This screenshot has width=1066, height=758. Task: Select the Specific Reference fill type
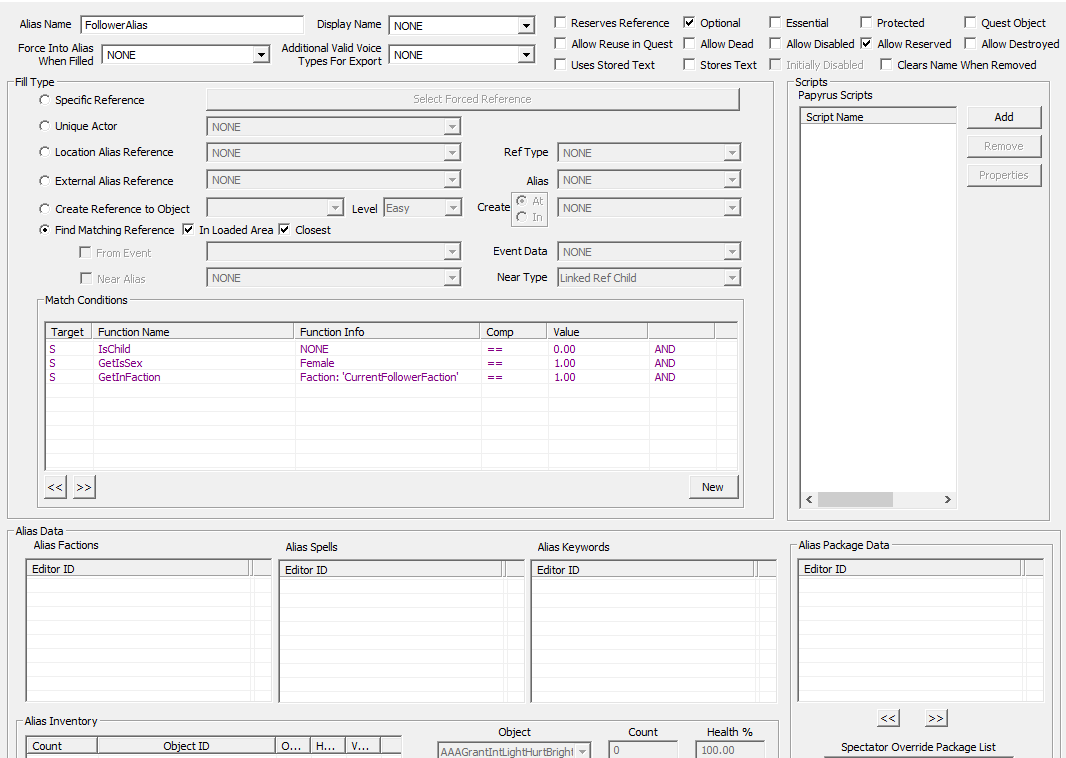[x=43, y=100]
